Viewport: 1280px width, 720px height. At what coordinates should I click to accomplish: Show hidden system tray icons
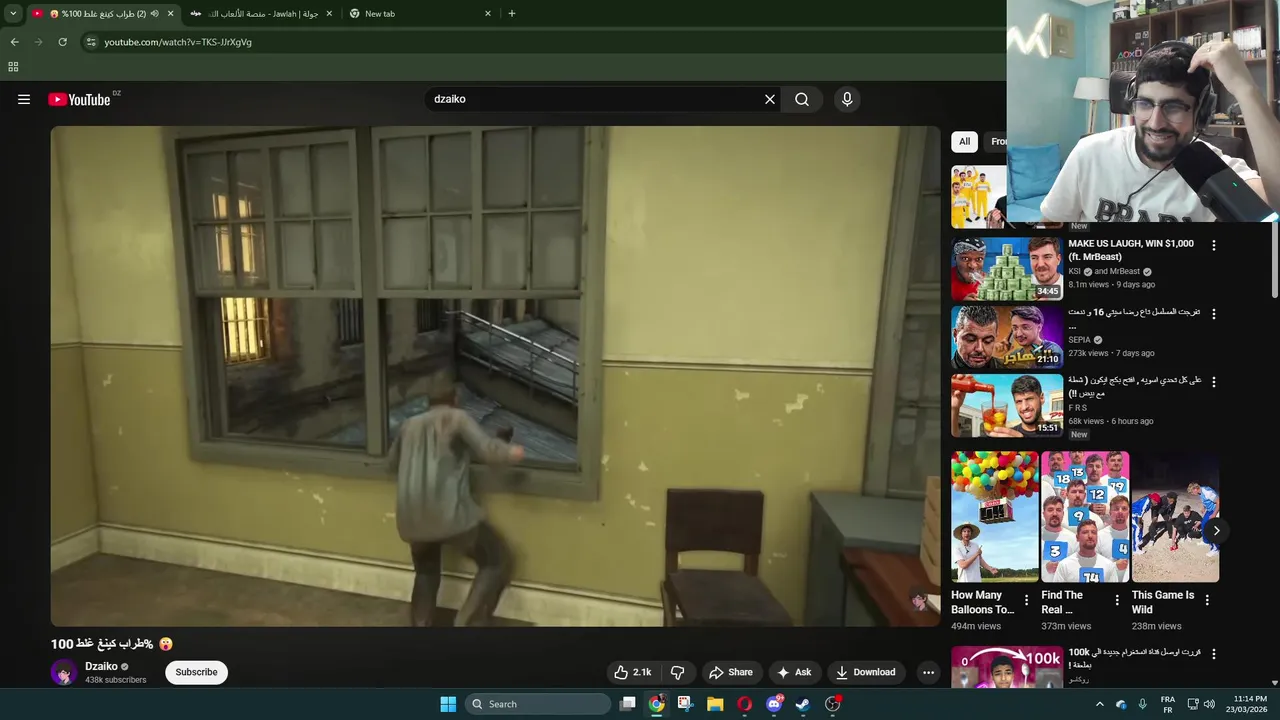tap(1099, 704)
